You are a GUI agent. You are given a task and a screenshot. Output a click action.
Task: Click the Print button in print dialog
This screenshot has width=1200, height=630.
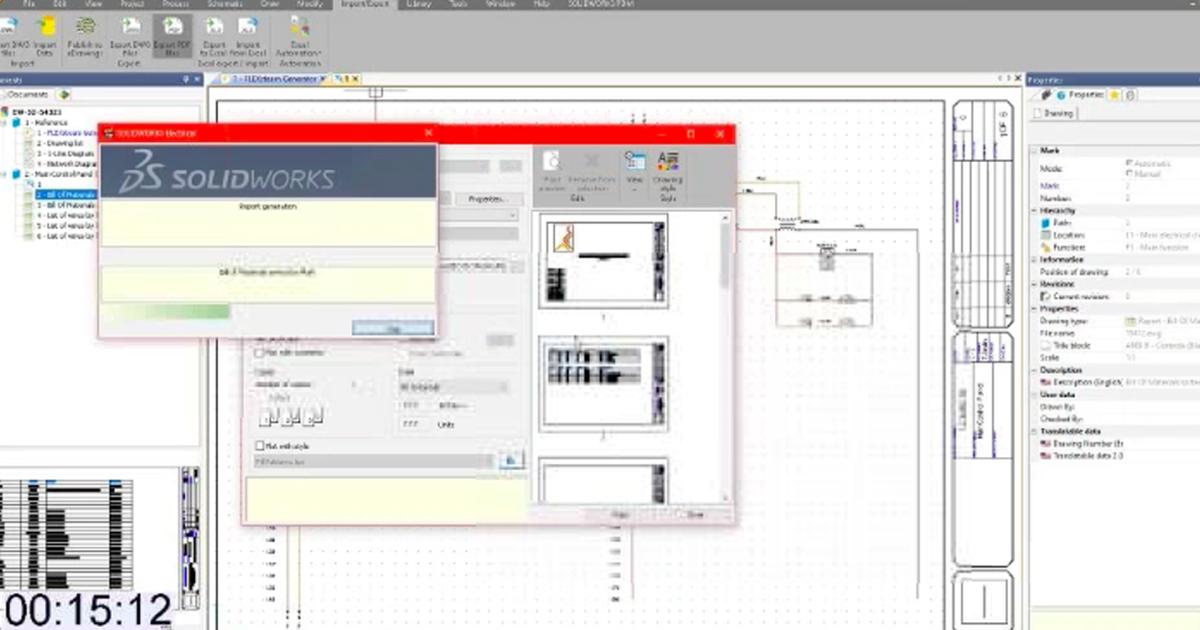[620, 514]
